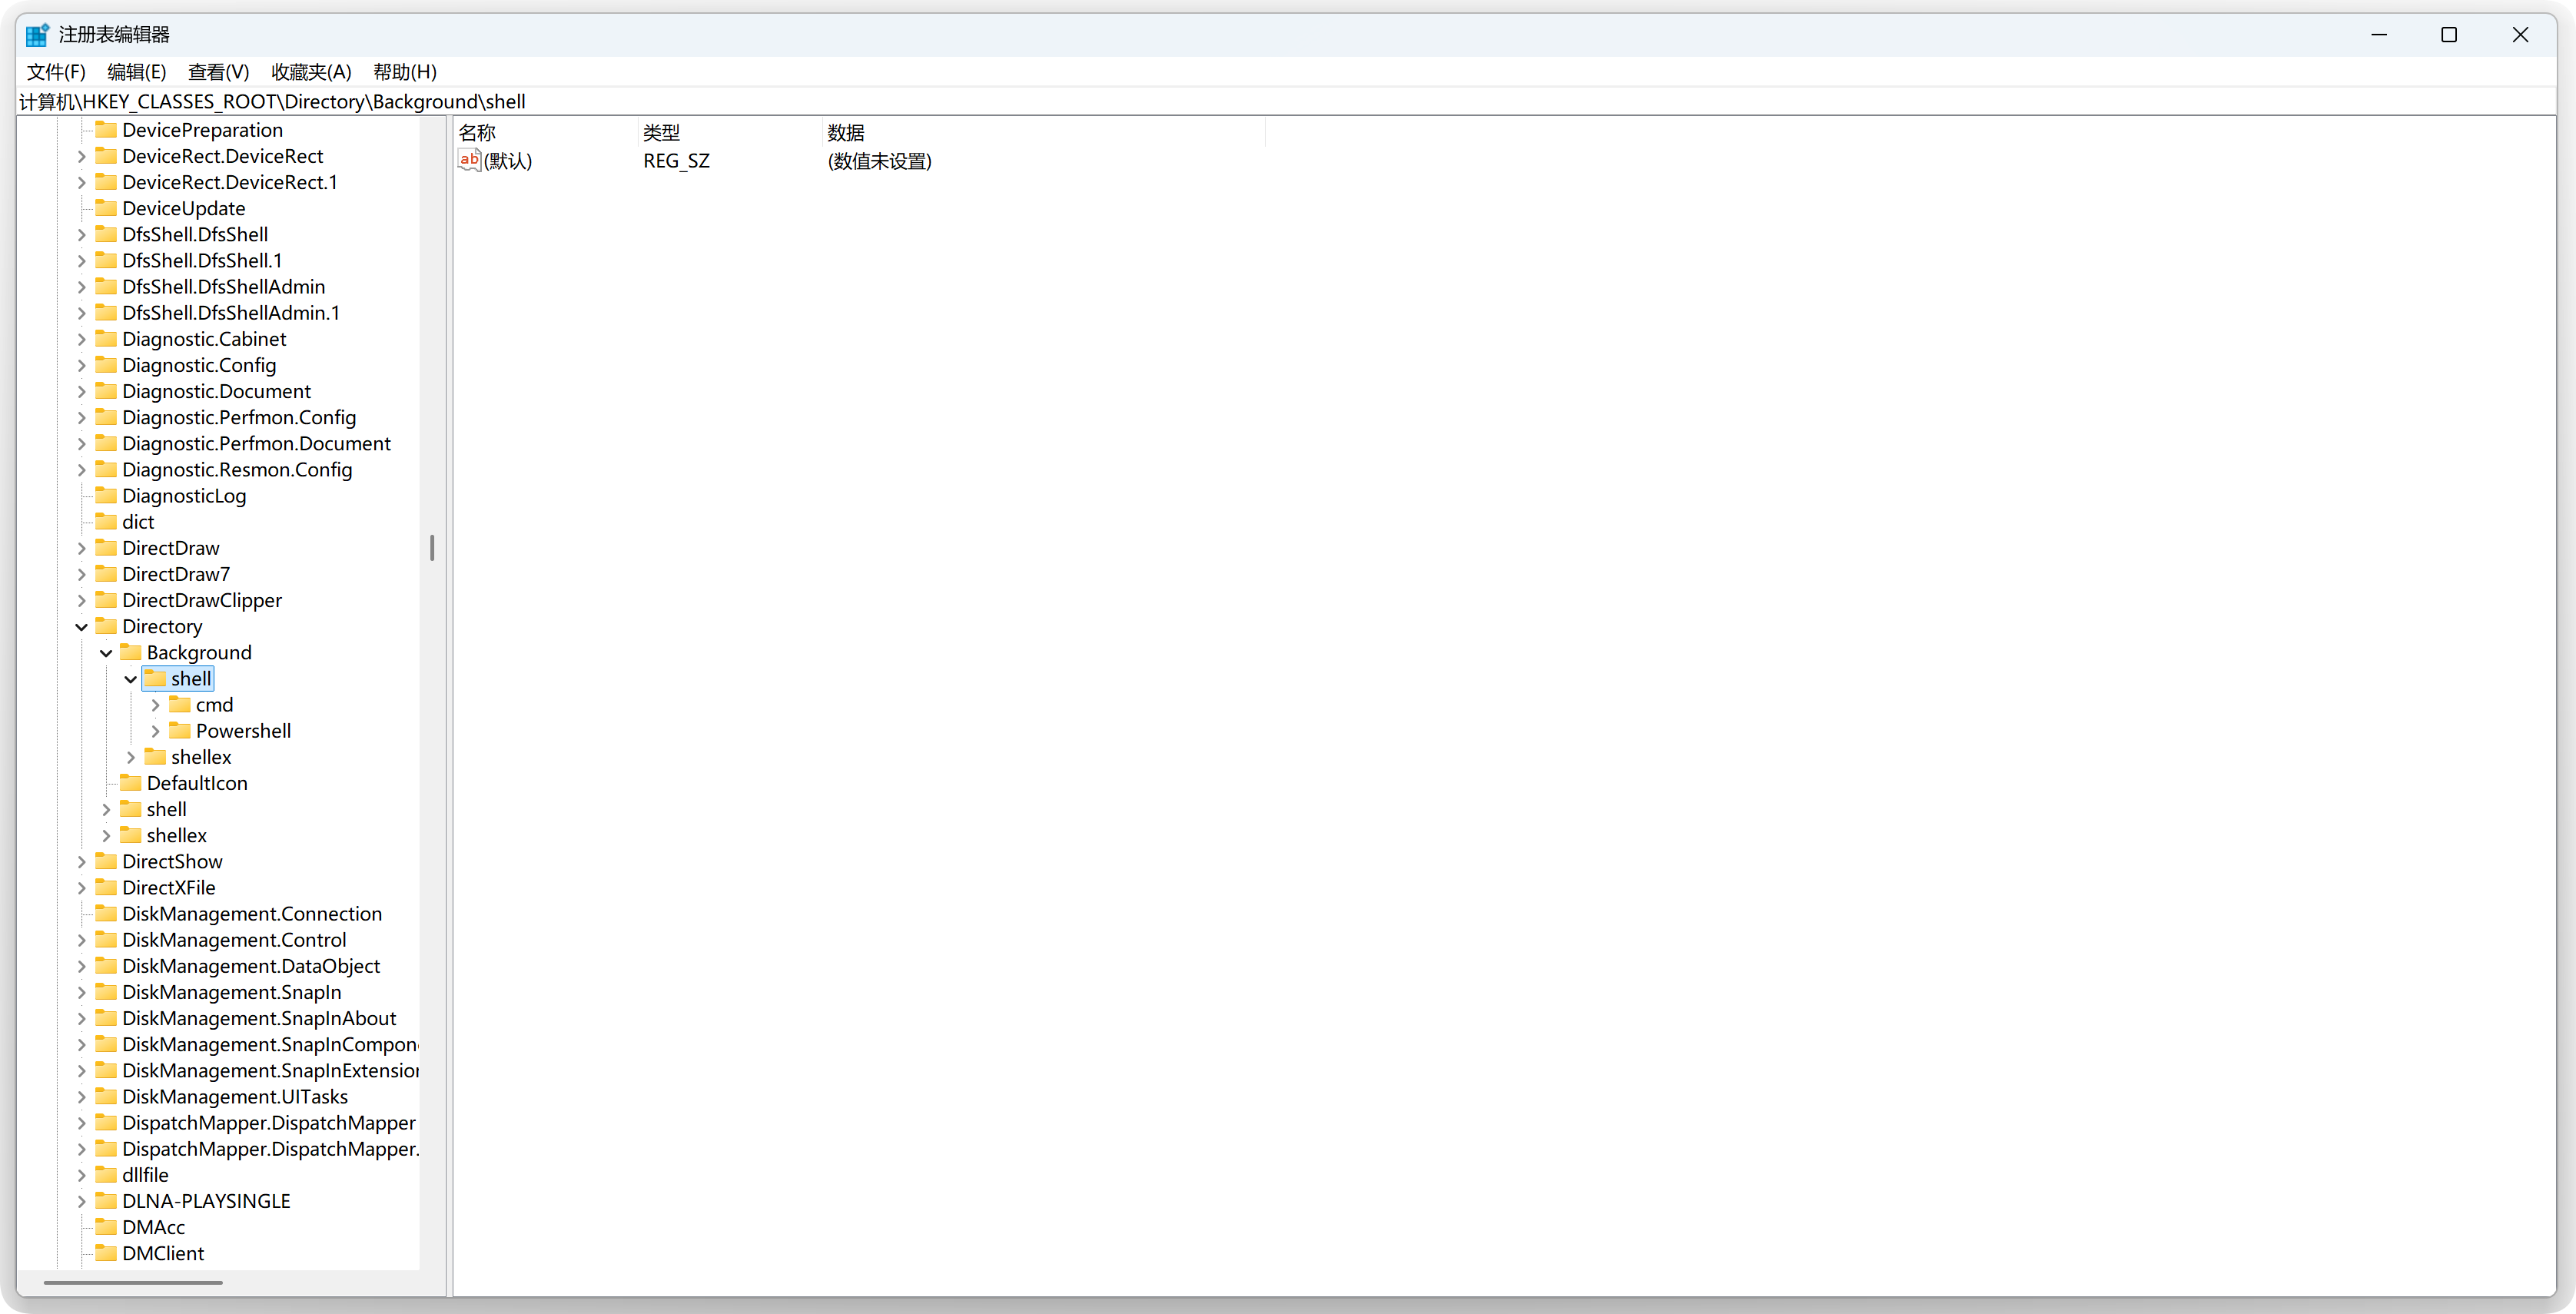Click the DMClient folder icon
The height and width of the screenshot is (1314, 2576).
[106, 1253]
